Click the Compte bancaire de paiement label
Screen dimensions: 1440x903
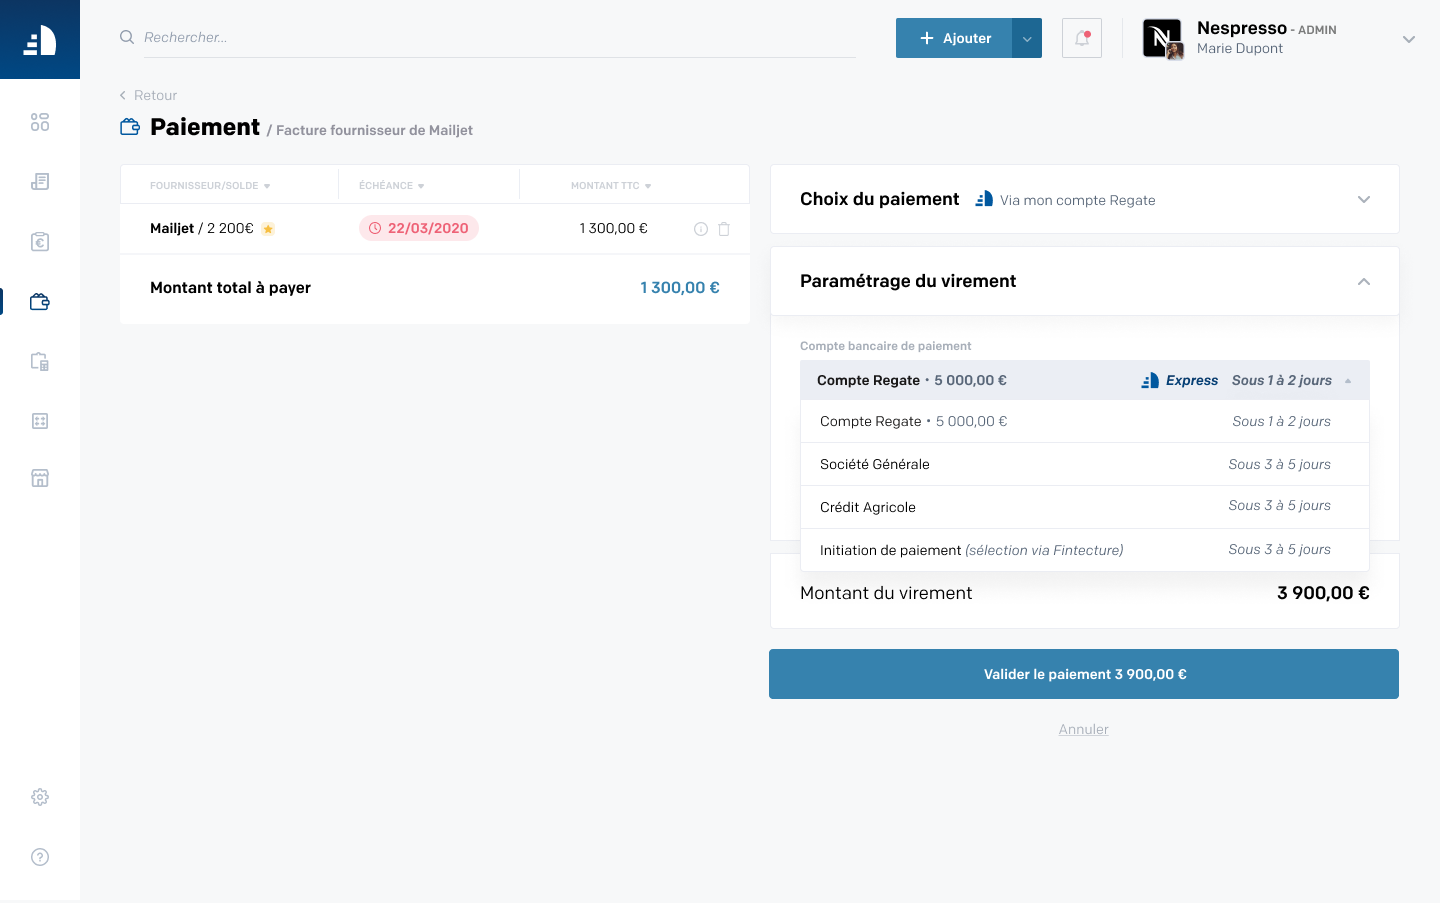click(886, 346)
